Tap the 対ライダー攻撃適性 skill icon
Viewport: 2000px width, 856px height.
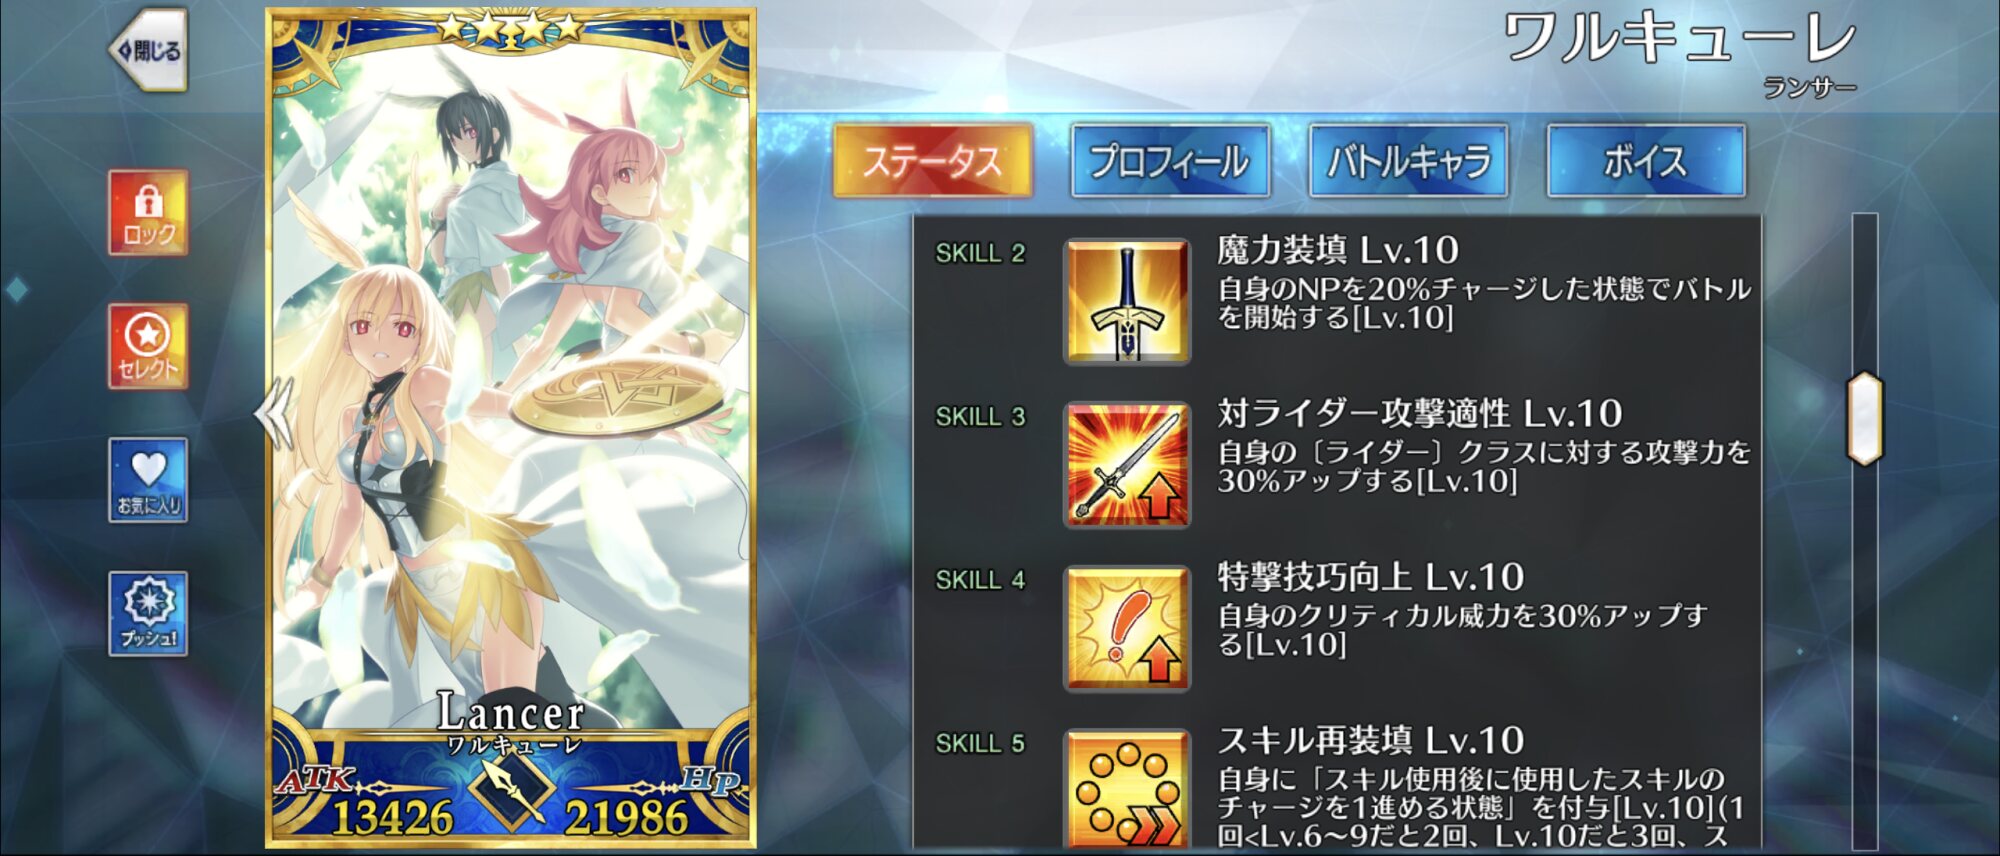click(x=1127, y=465)
